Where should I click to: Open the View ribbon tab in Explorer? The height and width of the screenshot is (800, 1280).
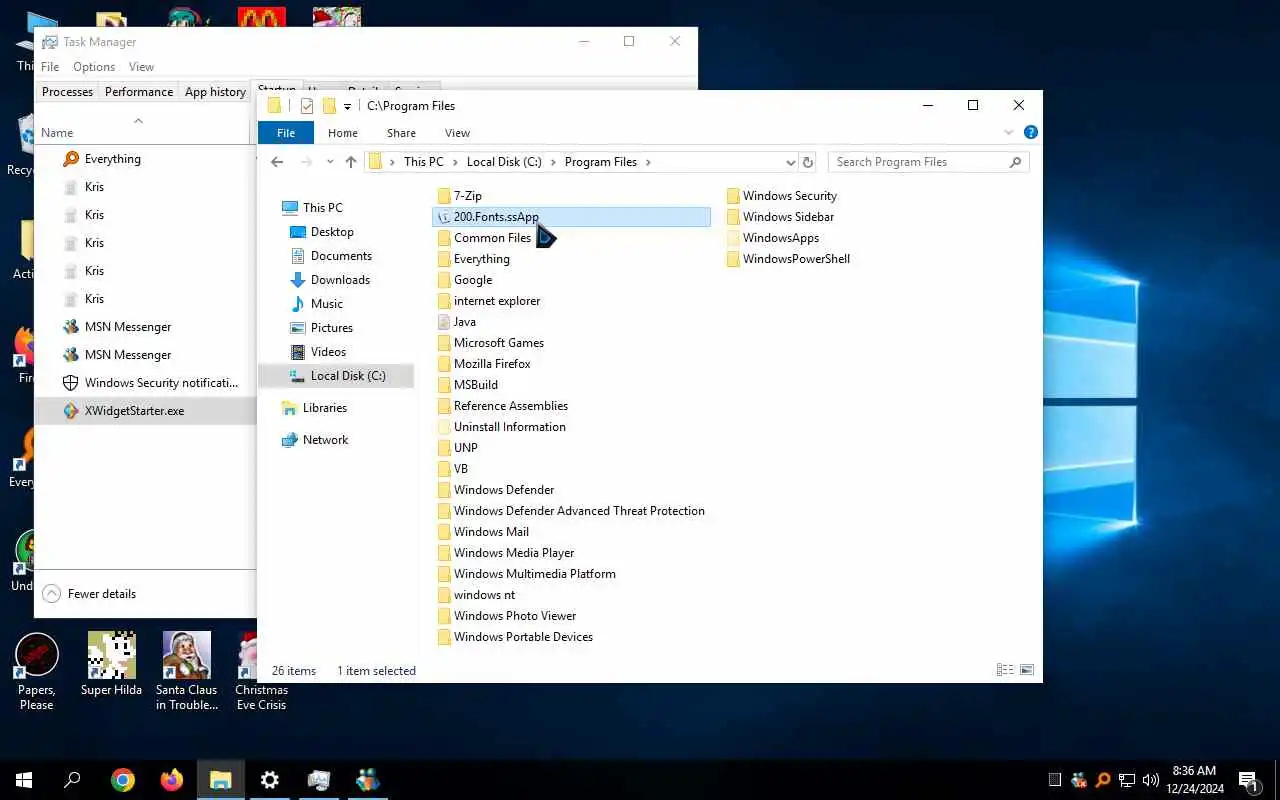click(x=457, y=133)
